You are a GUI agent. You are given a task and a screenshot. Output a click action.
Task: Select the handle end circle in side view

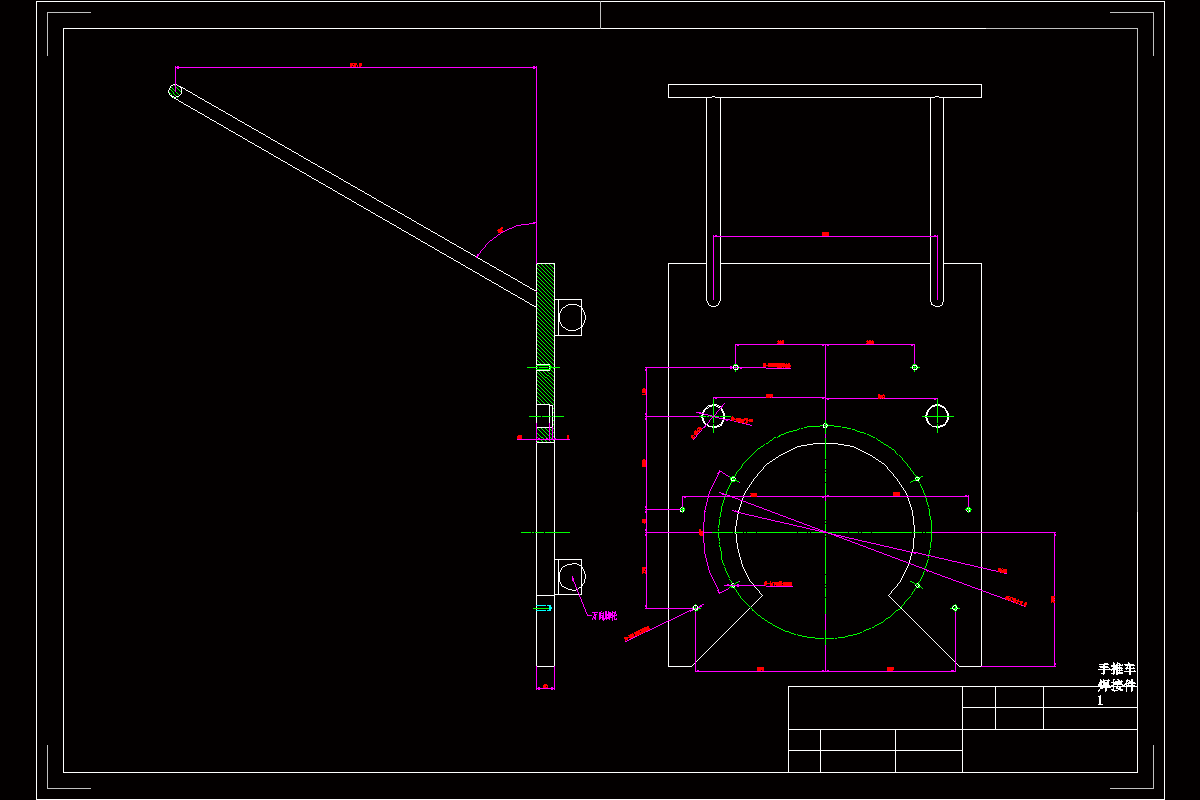(x=175, y=91)
